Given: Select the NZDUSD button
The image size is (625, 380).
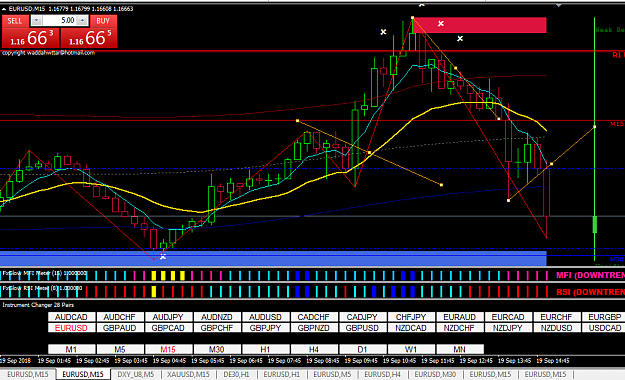Looking at the screenshot, I should pos(556,328).
